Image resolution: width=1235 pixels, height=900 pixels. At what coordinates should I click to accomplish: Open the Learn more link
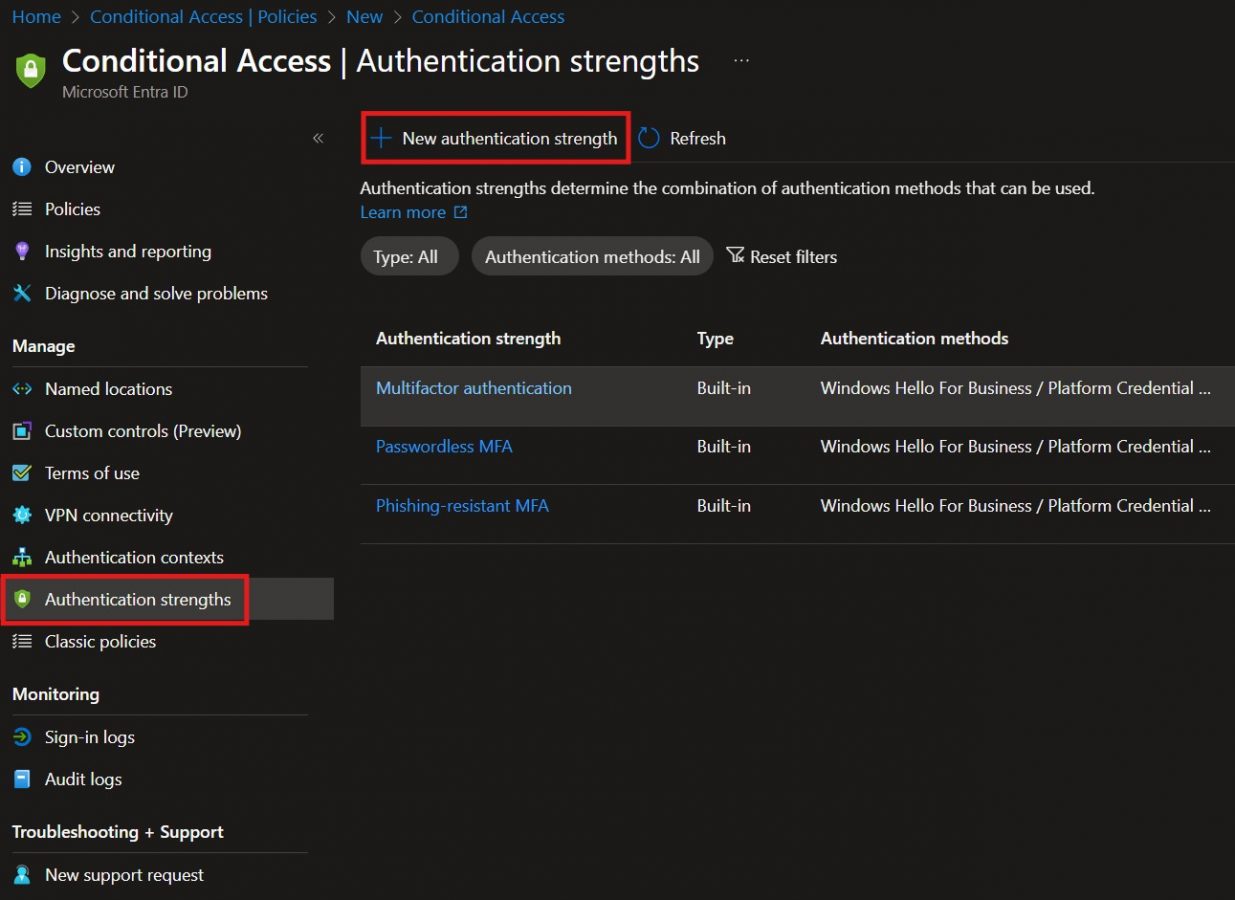(403, 212)
